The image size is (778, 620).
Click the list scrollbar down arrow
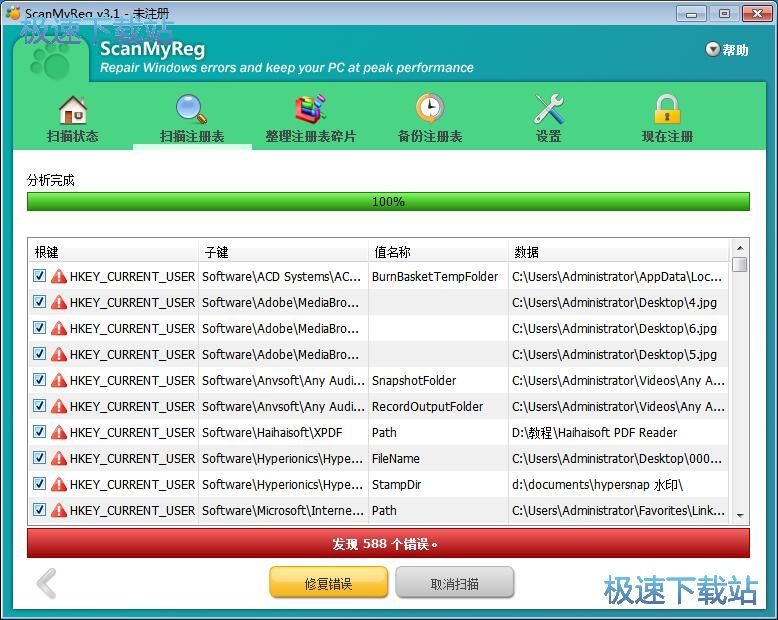[x=740, y=516]
